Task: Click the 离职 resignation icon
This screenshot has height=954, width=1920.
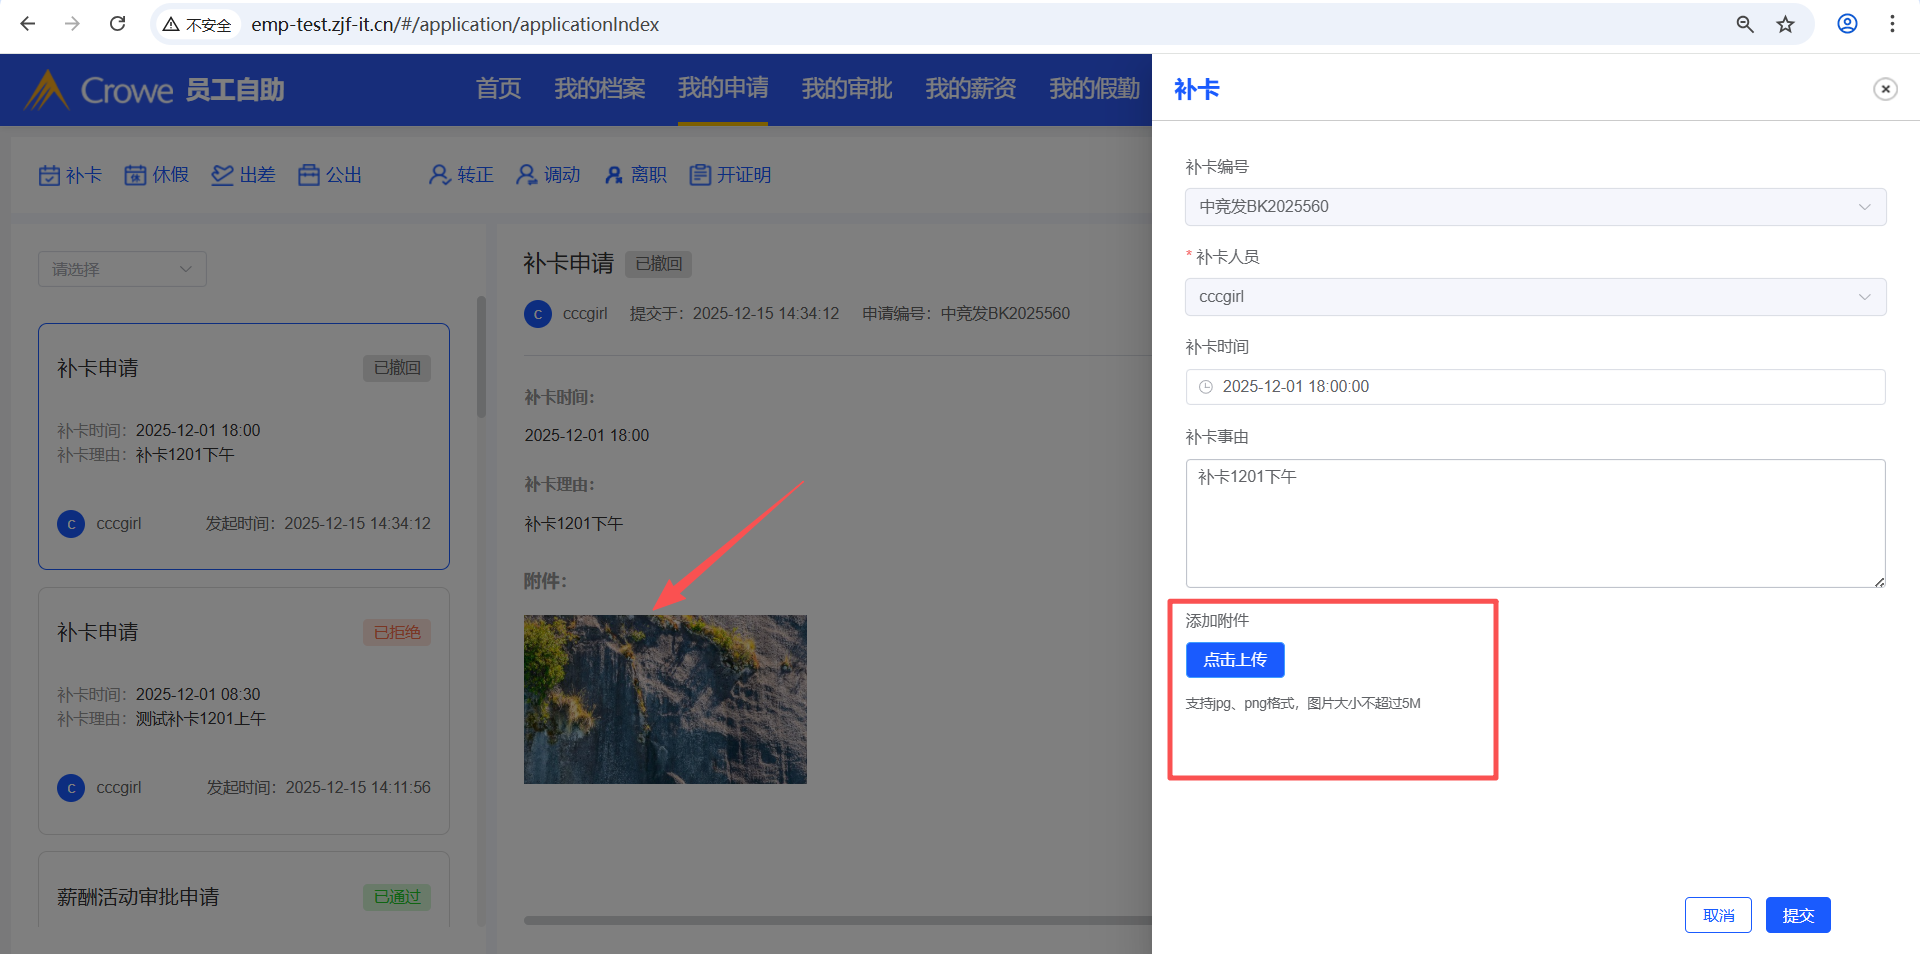Action: (x=614, y=175)
